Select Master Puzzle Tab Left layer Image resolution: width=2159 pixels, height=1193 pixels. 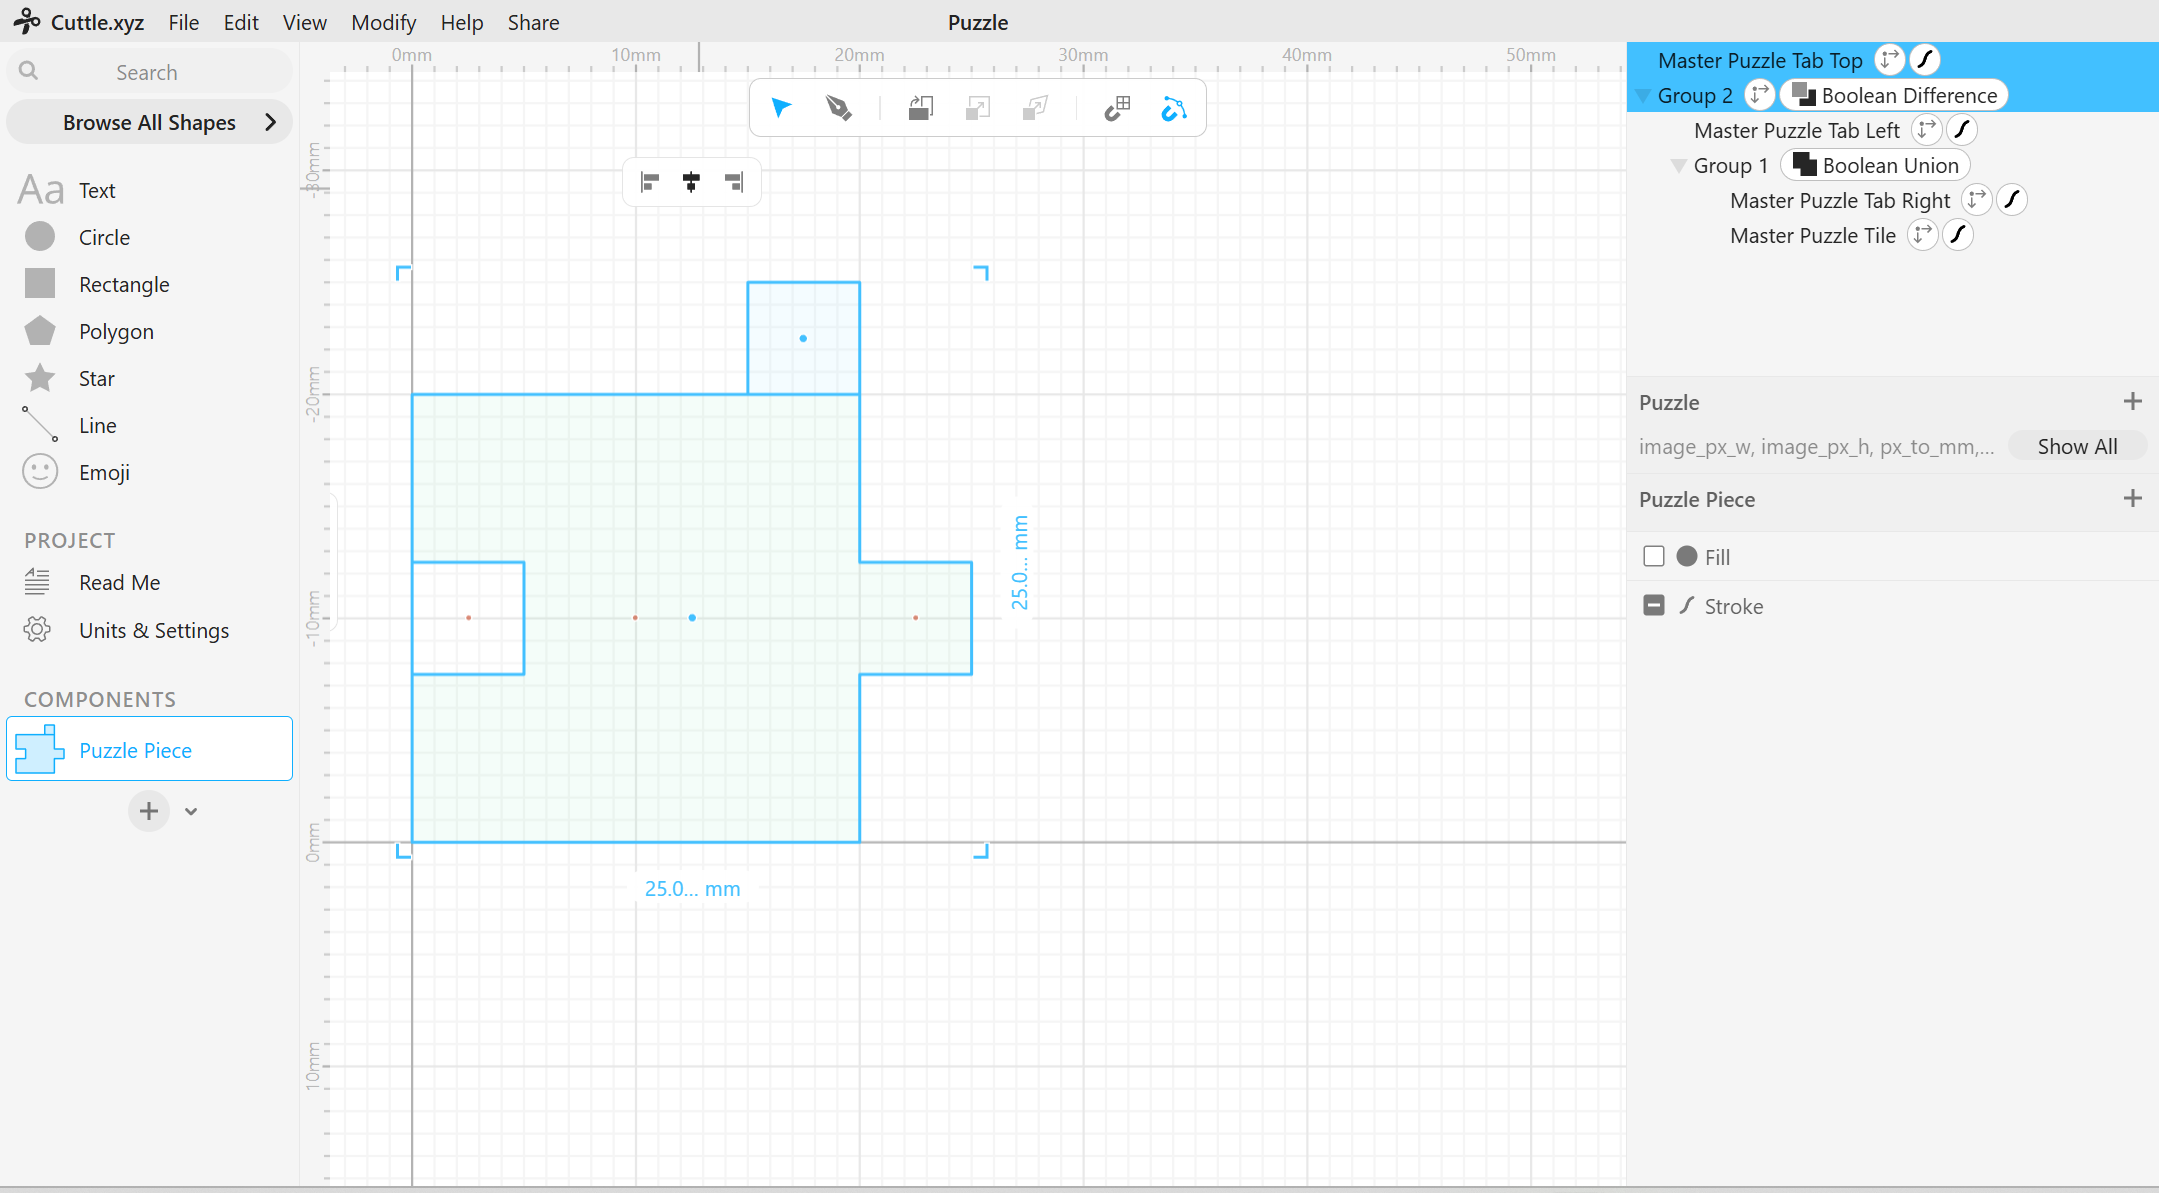click(x=1797, y=130)
